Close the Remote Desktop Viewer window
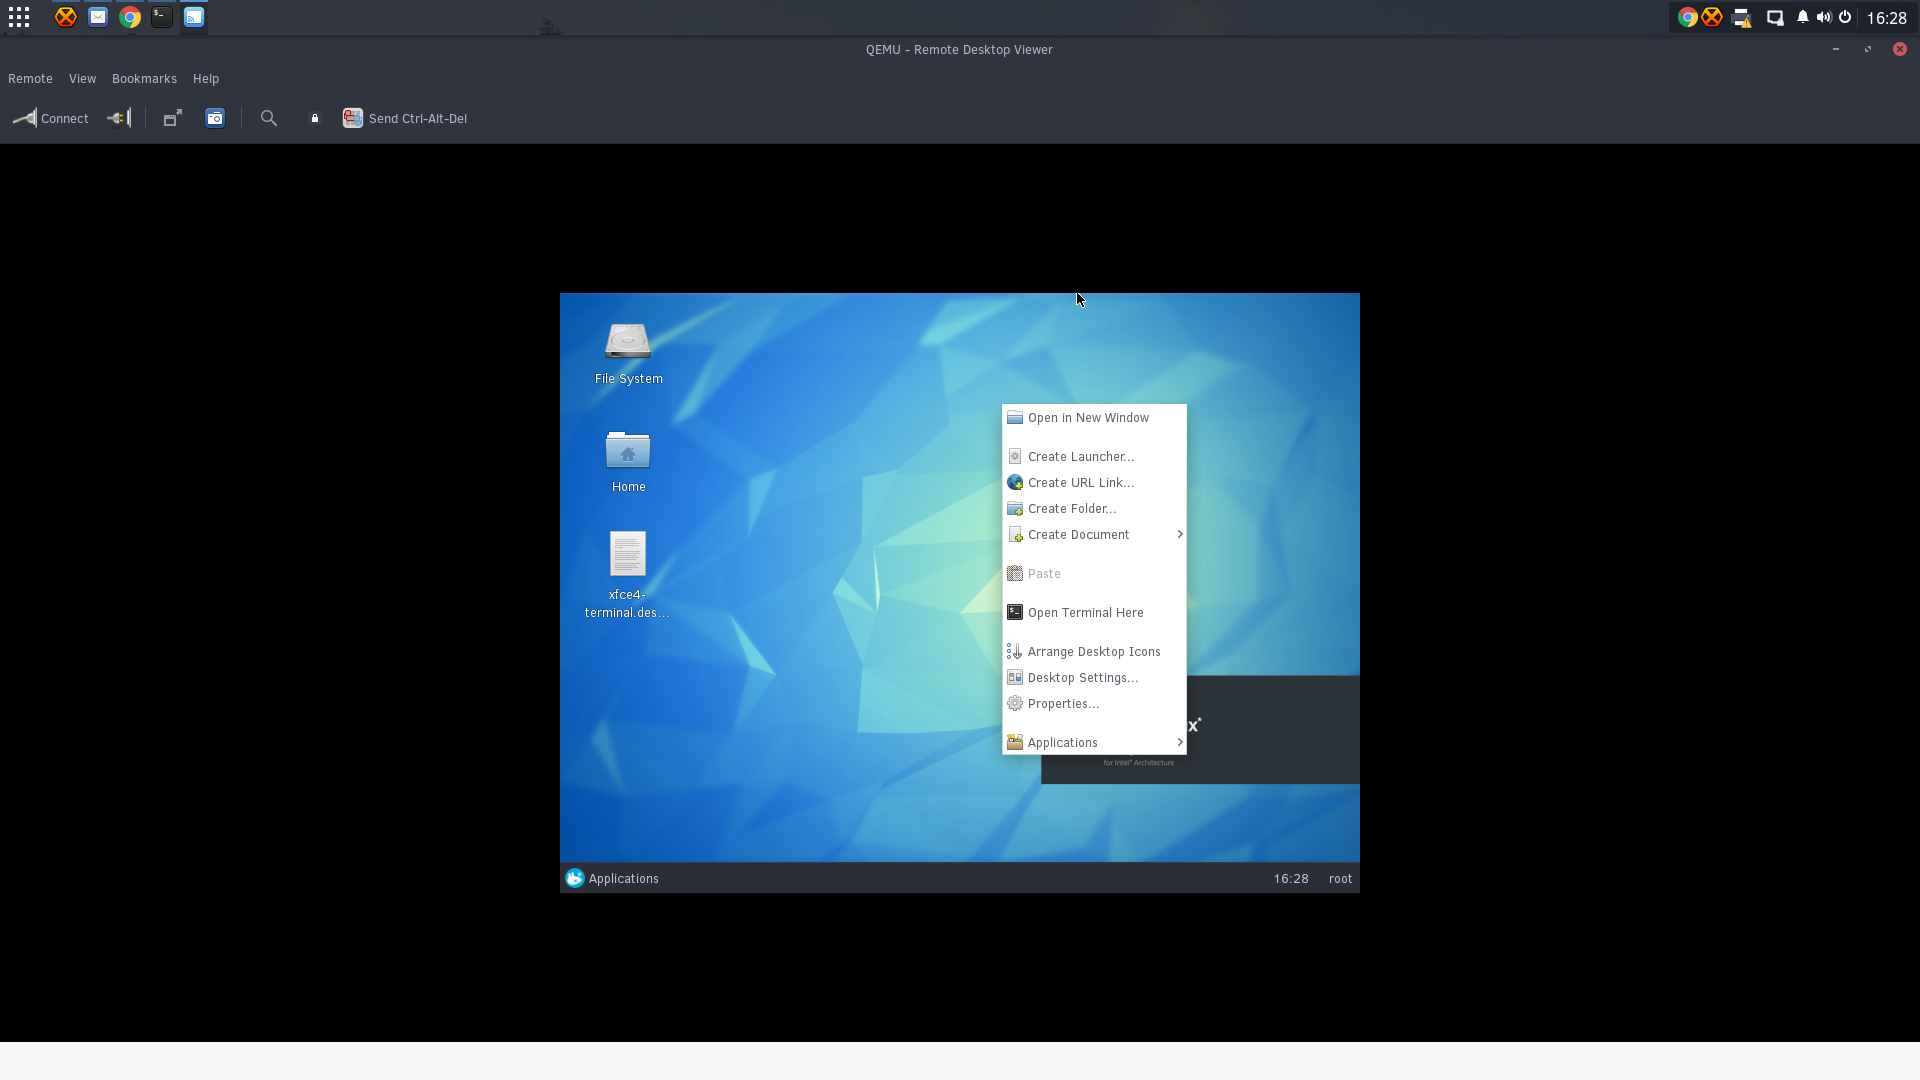Image resolution: width=1920 pixels, height=1080 pixels. [x=1900, y=49]
